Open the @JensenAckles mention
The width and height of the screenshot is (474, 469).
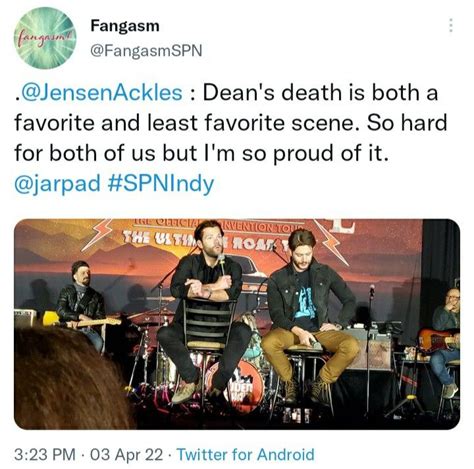click(x=101, y=93)
